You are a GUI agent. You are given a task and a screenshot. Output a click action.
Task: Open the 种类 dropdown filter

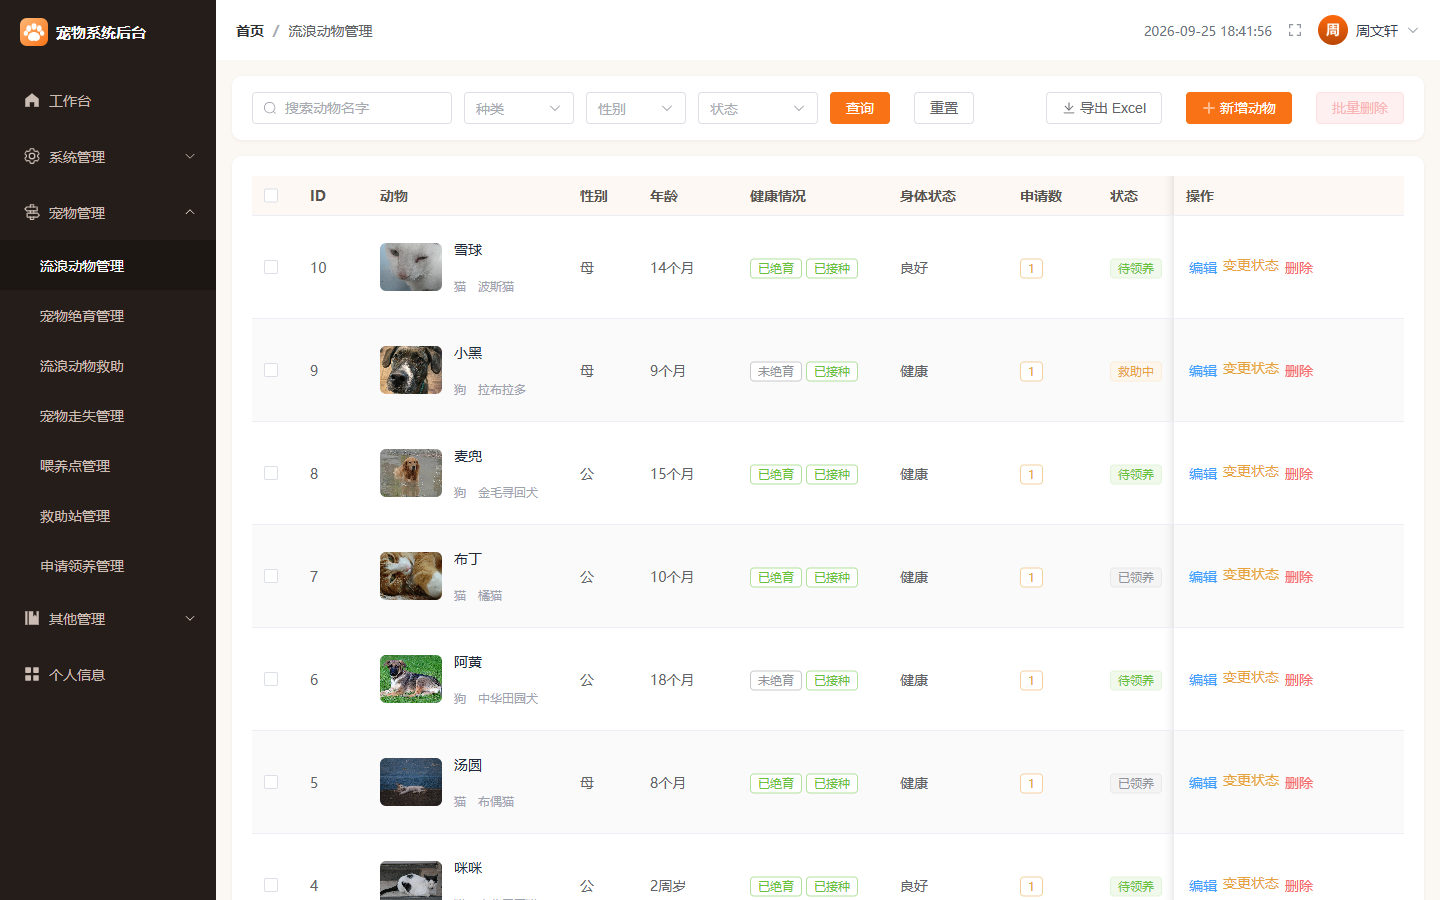pyautogui.click(x=519, y=108)
